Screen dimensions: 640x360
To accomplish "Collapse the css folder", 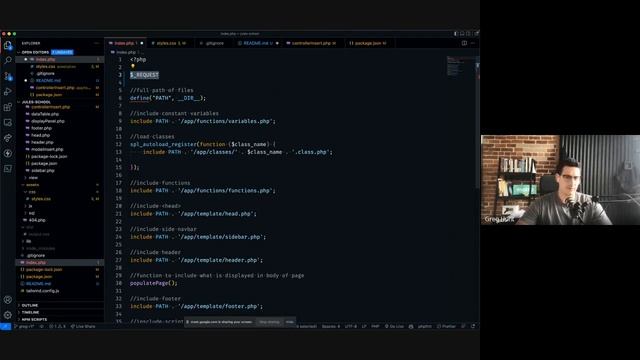I will click(32, 192).
